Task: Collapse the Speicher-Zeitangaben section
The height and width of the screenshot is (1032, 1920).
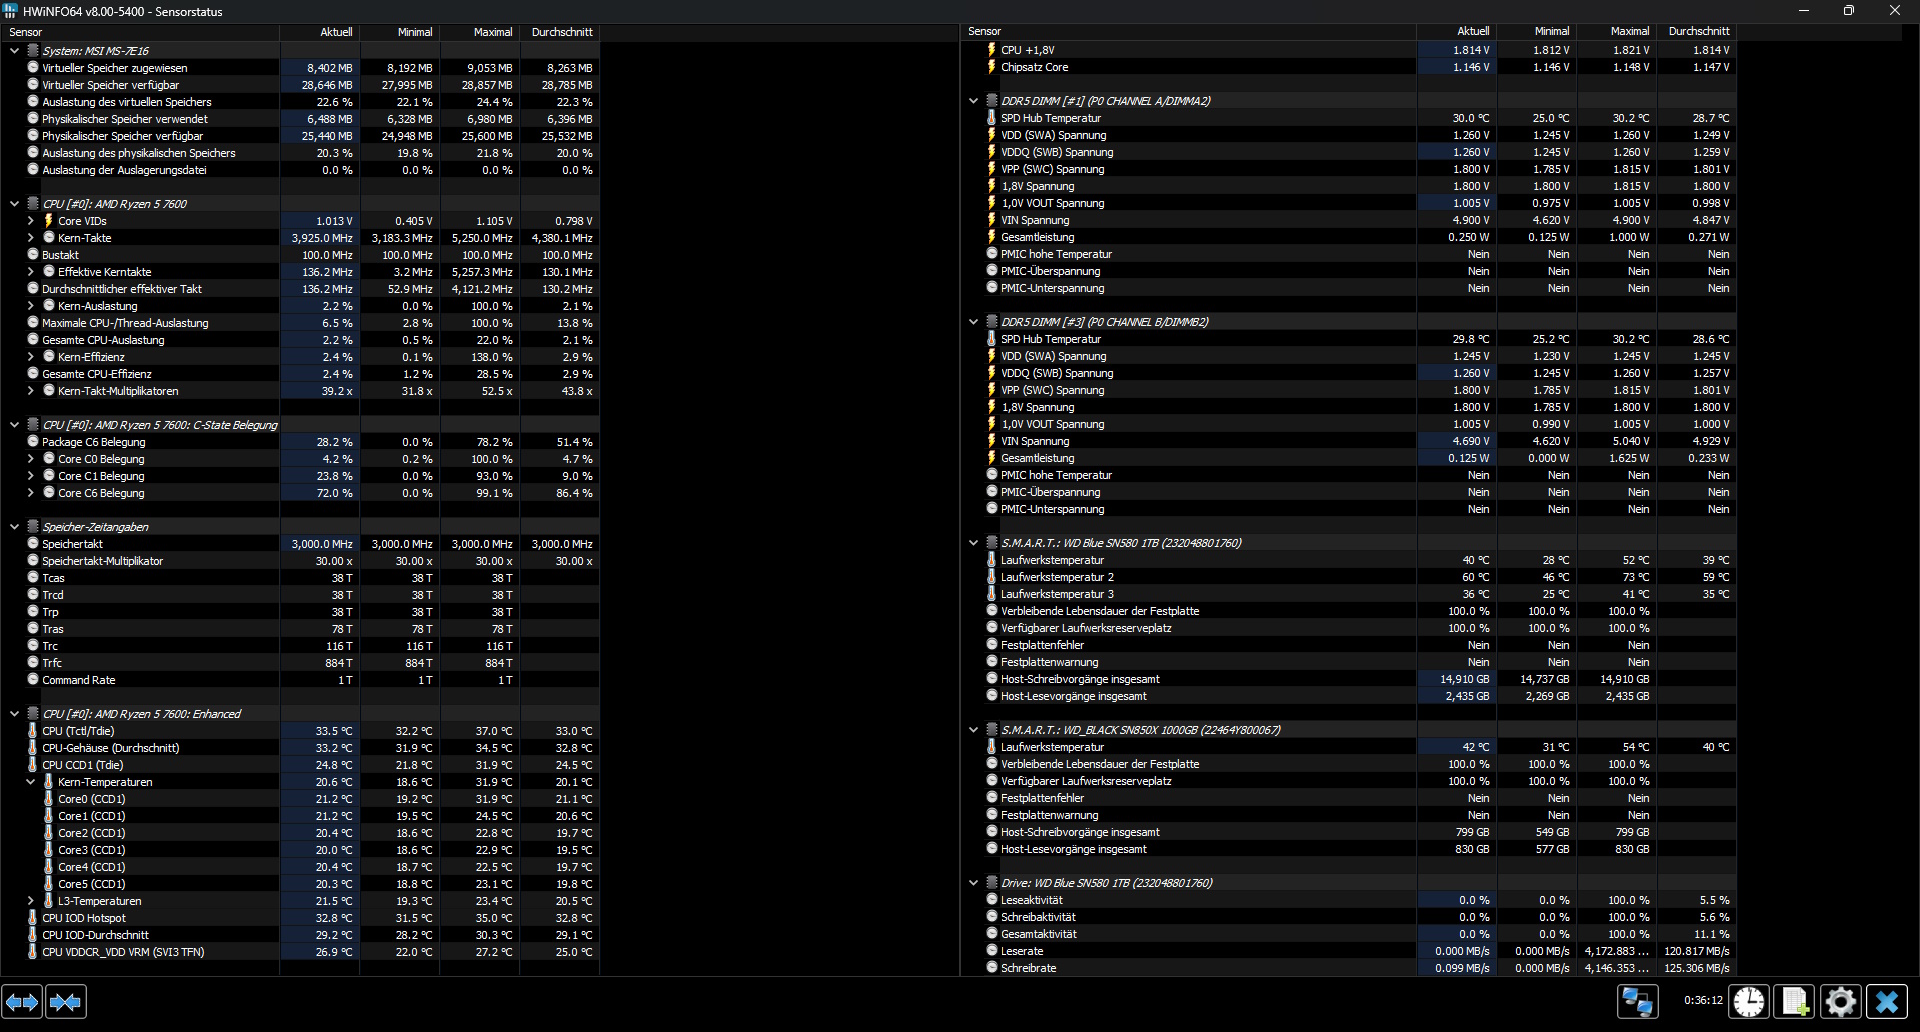Action: 15,527
